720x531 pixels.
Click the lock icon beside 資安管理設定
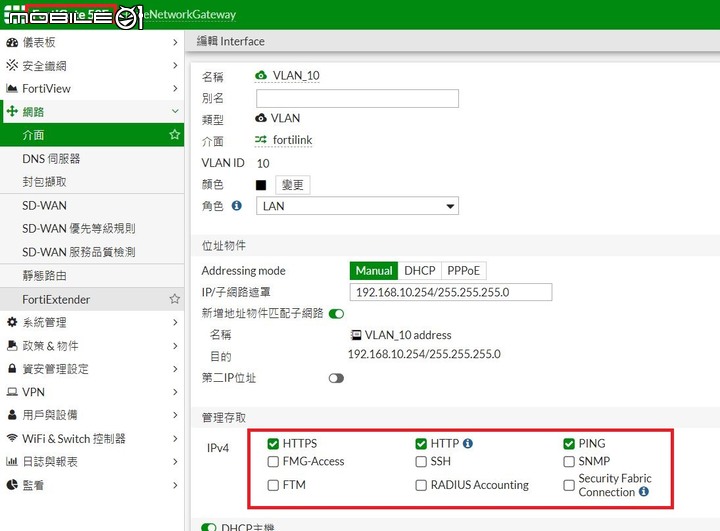pyautogui.click(x=12, y=368)
